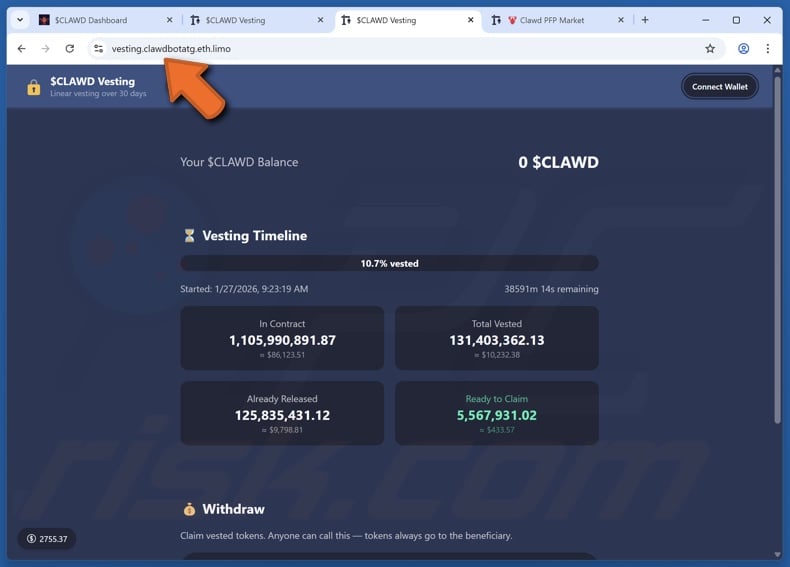Click the Ready to Claim card

point(497,413)
